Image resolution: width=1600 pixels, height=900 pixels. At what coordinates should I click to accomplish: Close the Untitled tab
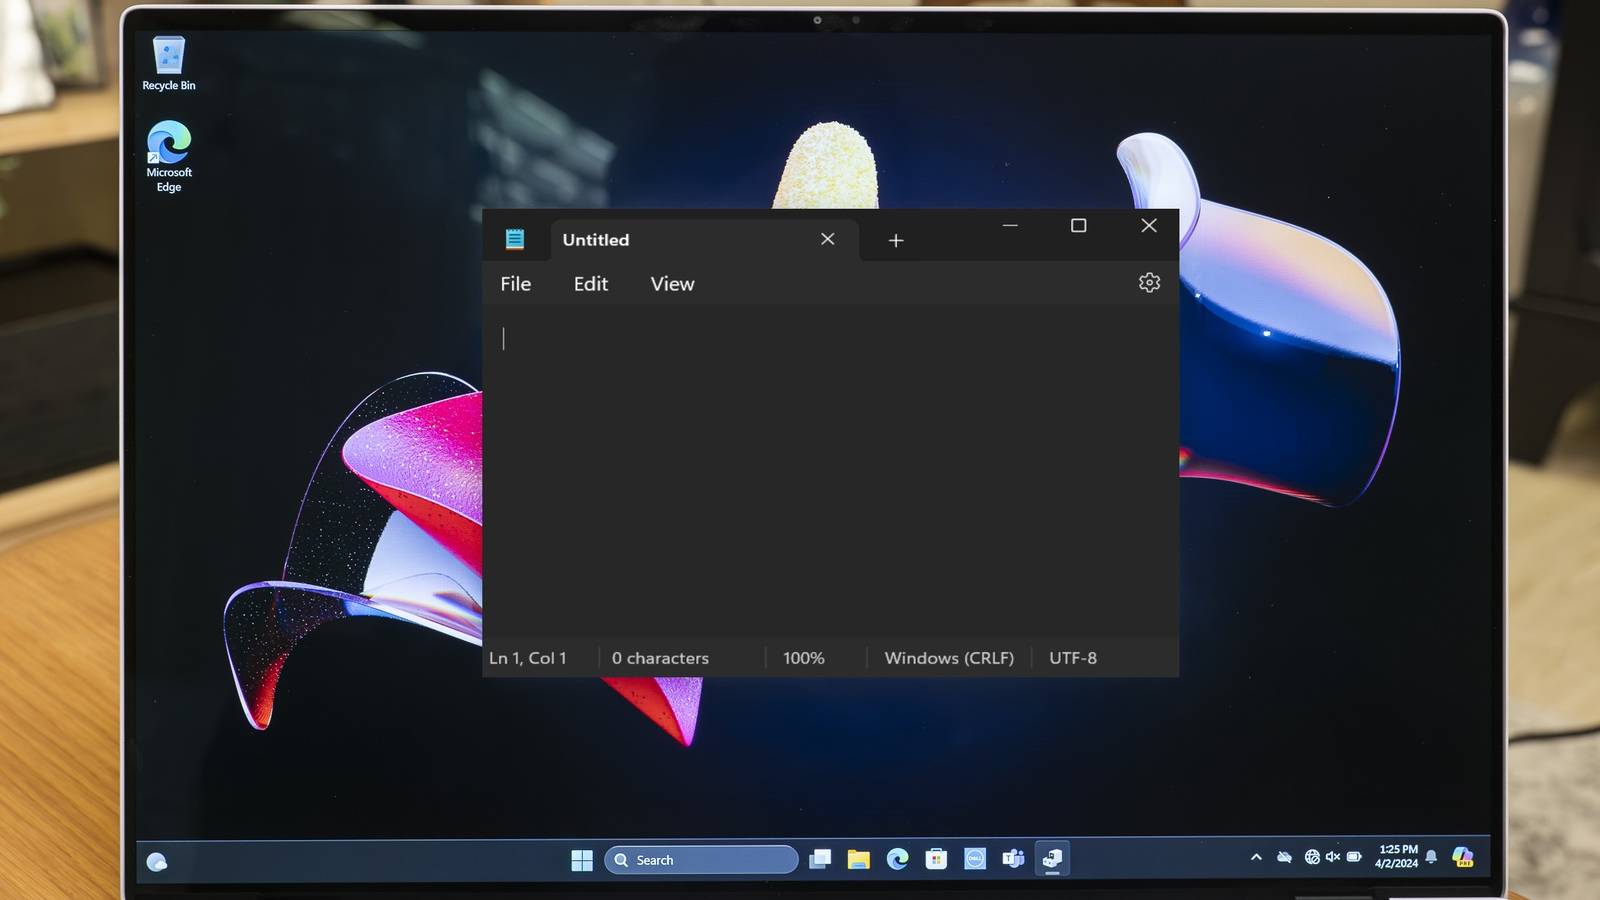coord(827,239)
